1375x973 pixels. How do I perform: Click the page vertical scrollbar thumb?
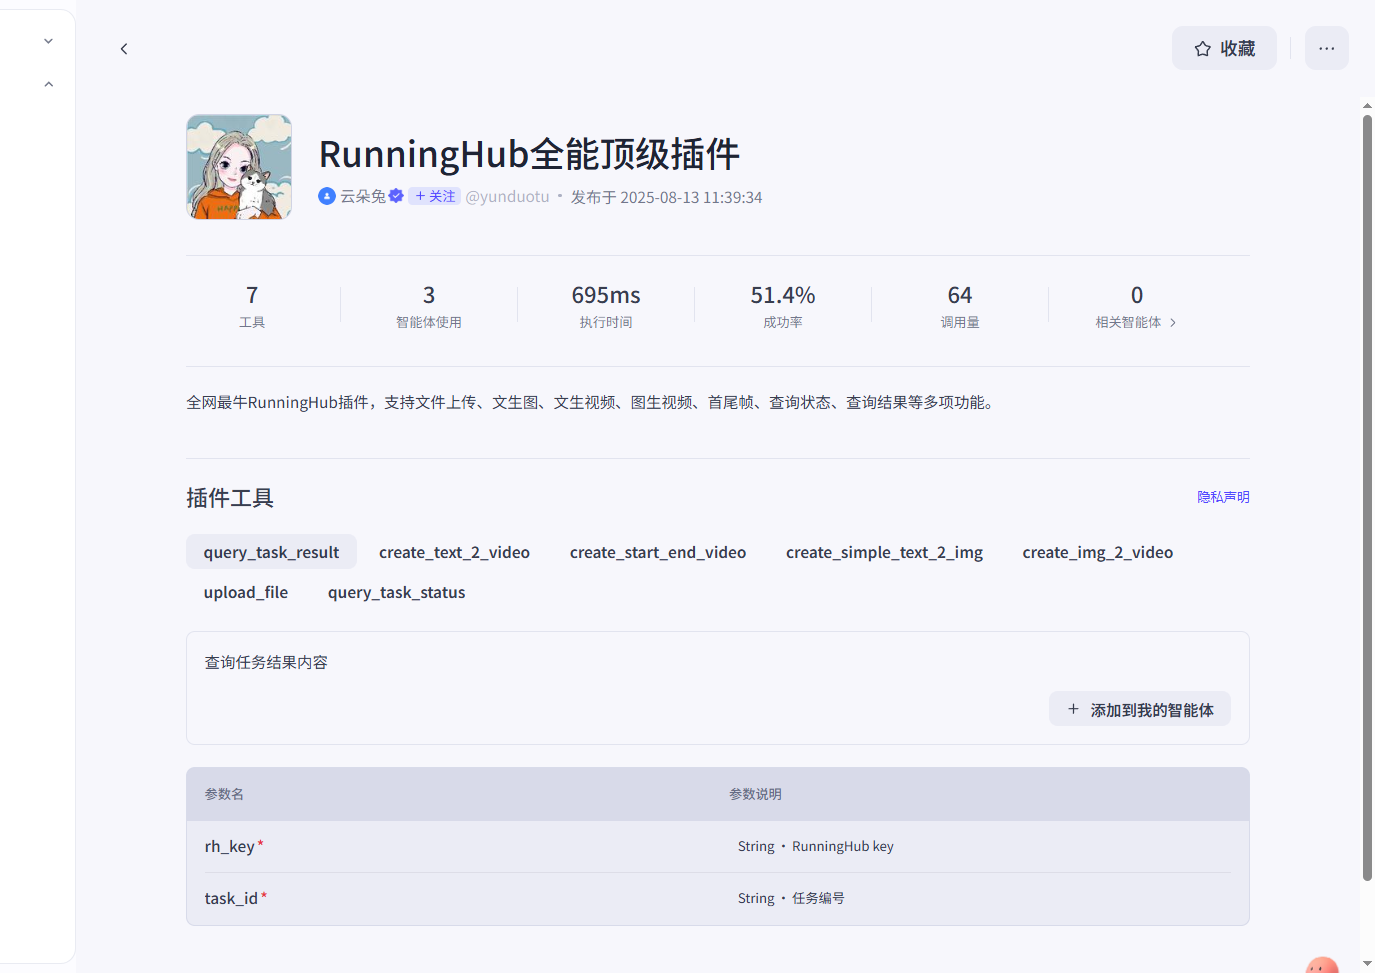click(1367, 497)
